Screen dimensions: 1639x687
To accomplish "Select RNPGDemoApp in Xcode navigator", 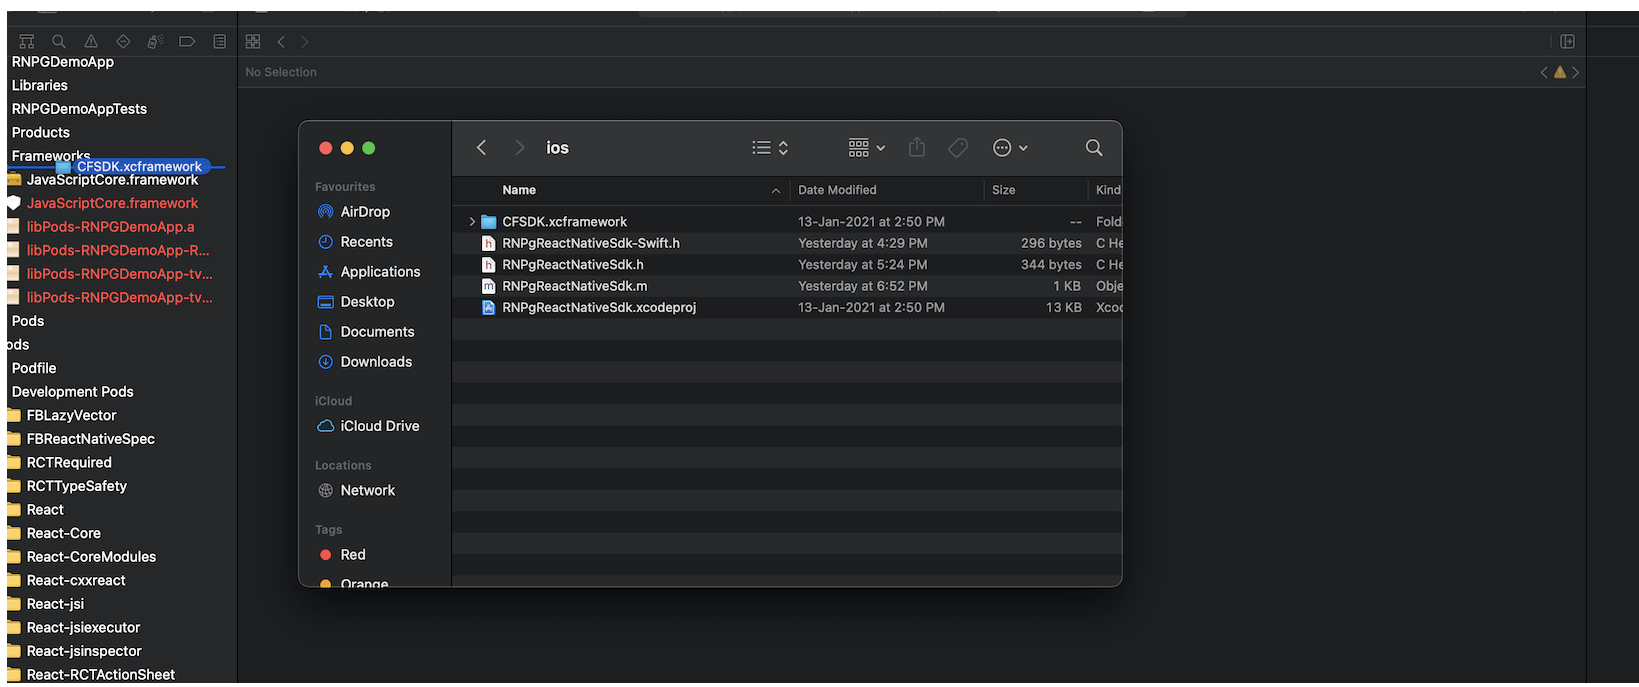I will click(x=62, y=62).
